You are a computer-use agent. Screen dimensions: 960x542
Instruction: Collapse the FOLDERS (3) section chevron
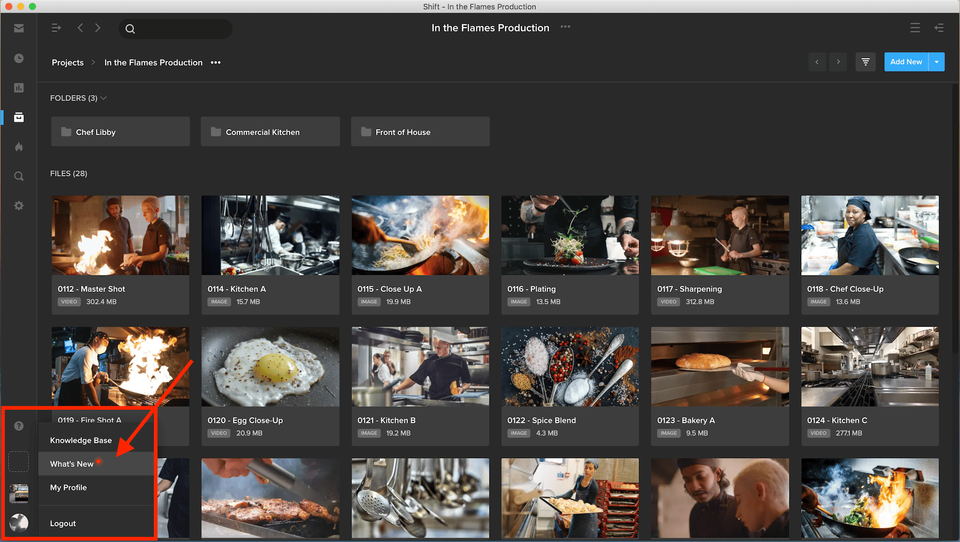(103, 98)
